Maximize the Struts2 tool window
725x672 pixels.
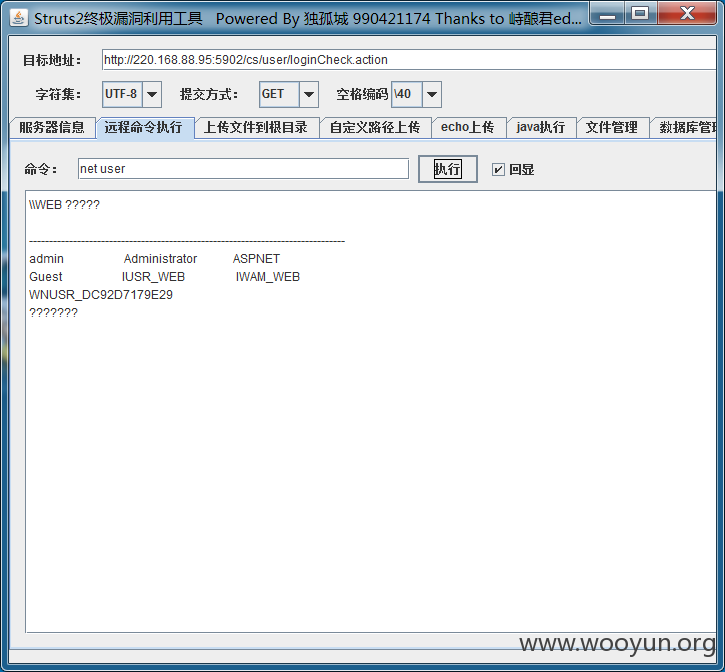640,14
